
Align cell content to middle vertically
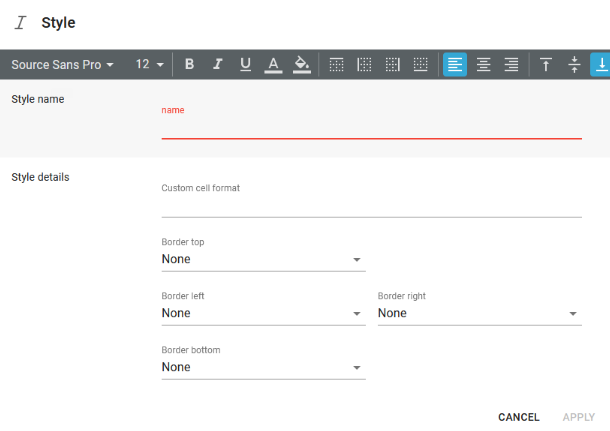click(x=574, y=64)
